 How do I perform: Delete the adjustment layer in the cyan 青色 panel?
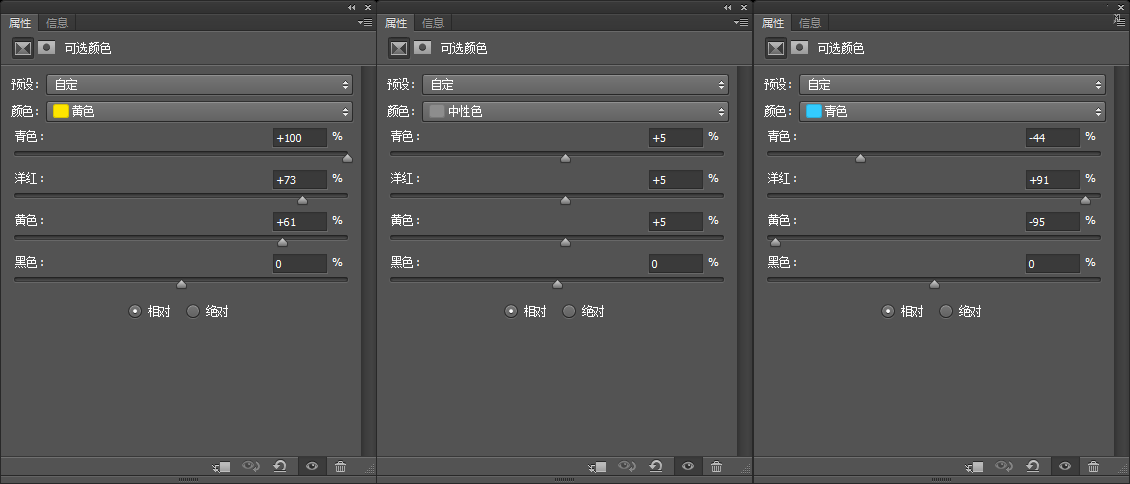pyautogui.click(x=1093, y=467)
